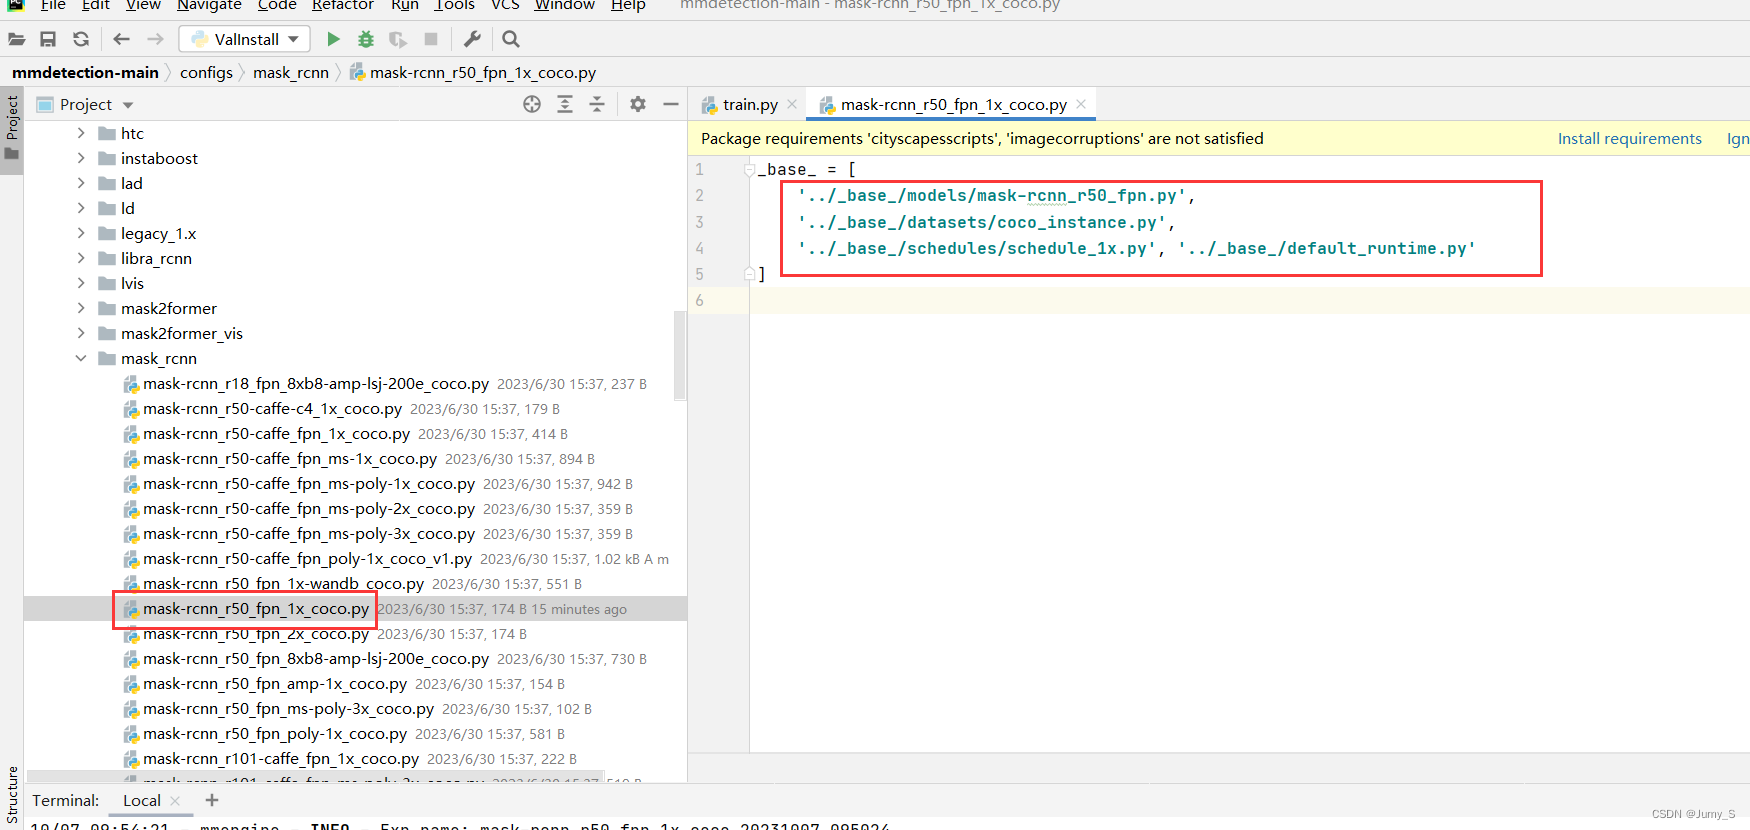This screenshot has height=830, width=1750.
Task: Start debugging with the bug icon
Action: (366, 39)
